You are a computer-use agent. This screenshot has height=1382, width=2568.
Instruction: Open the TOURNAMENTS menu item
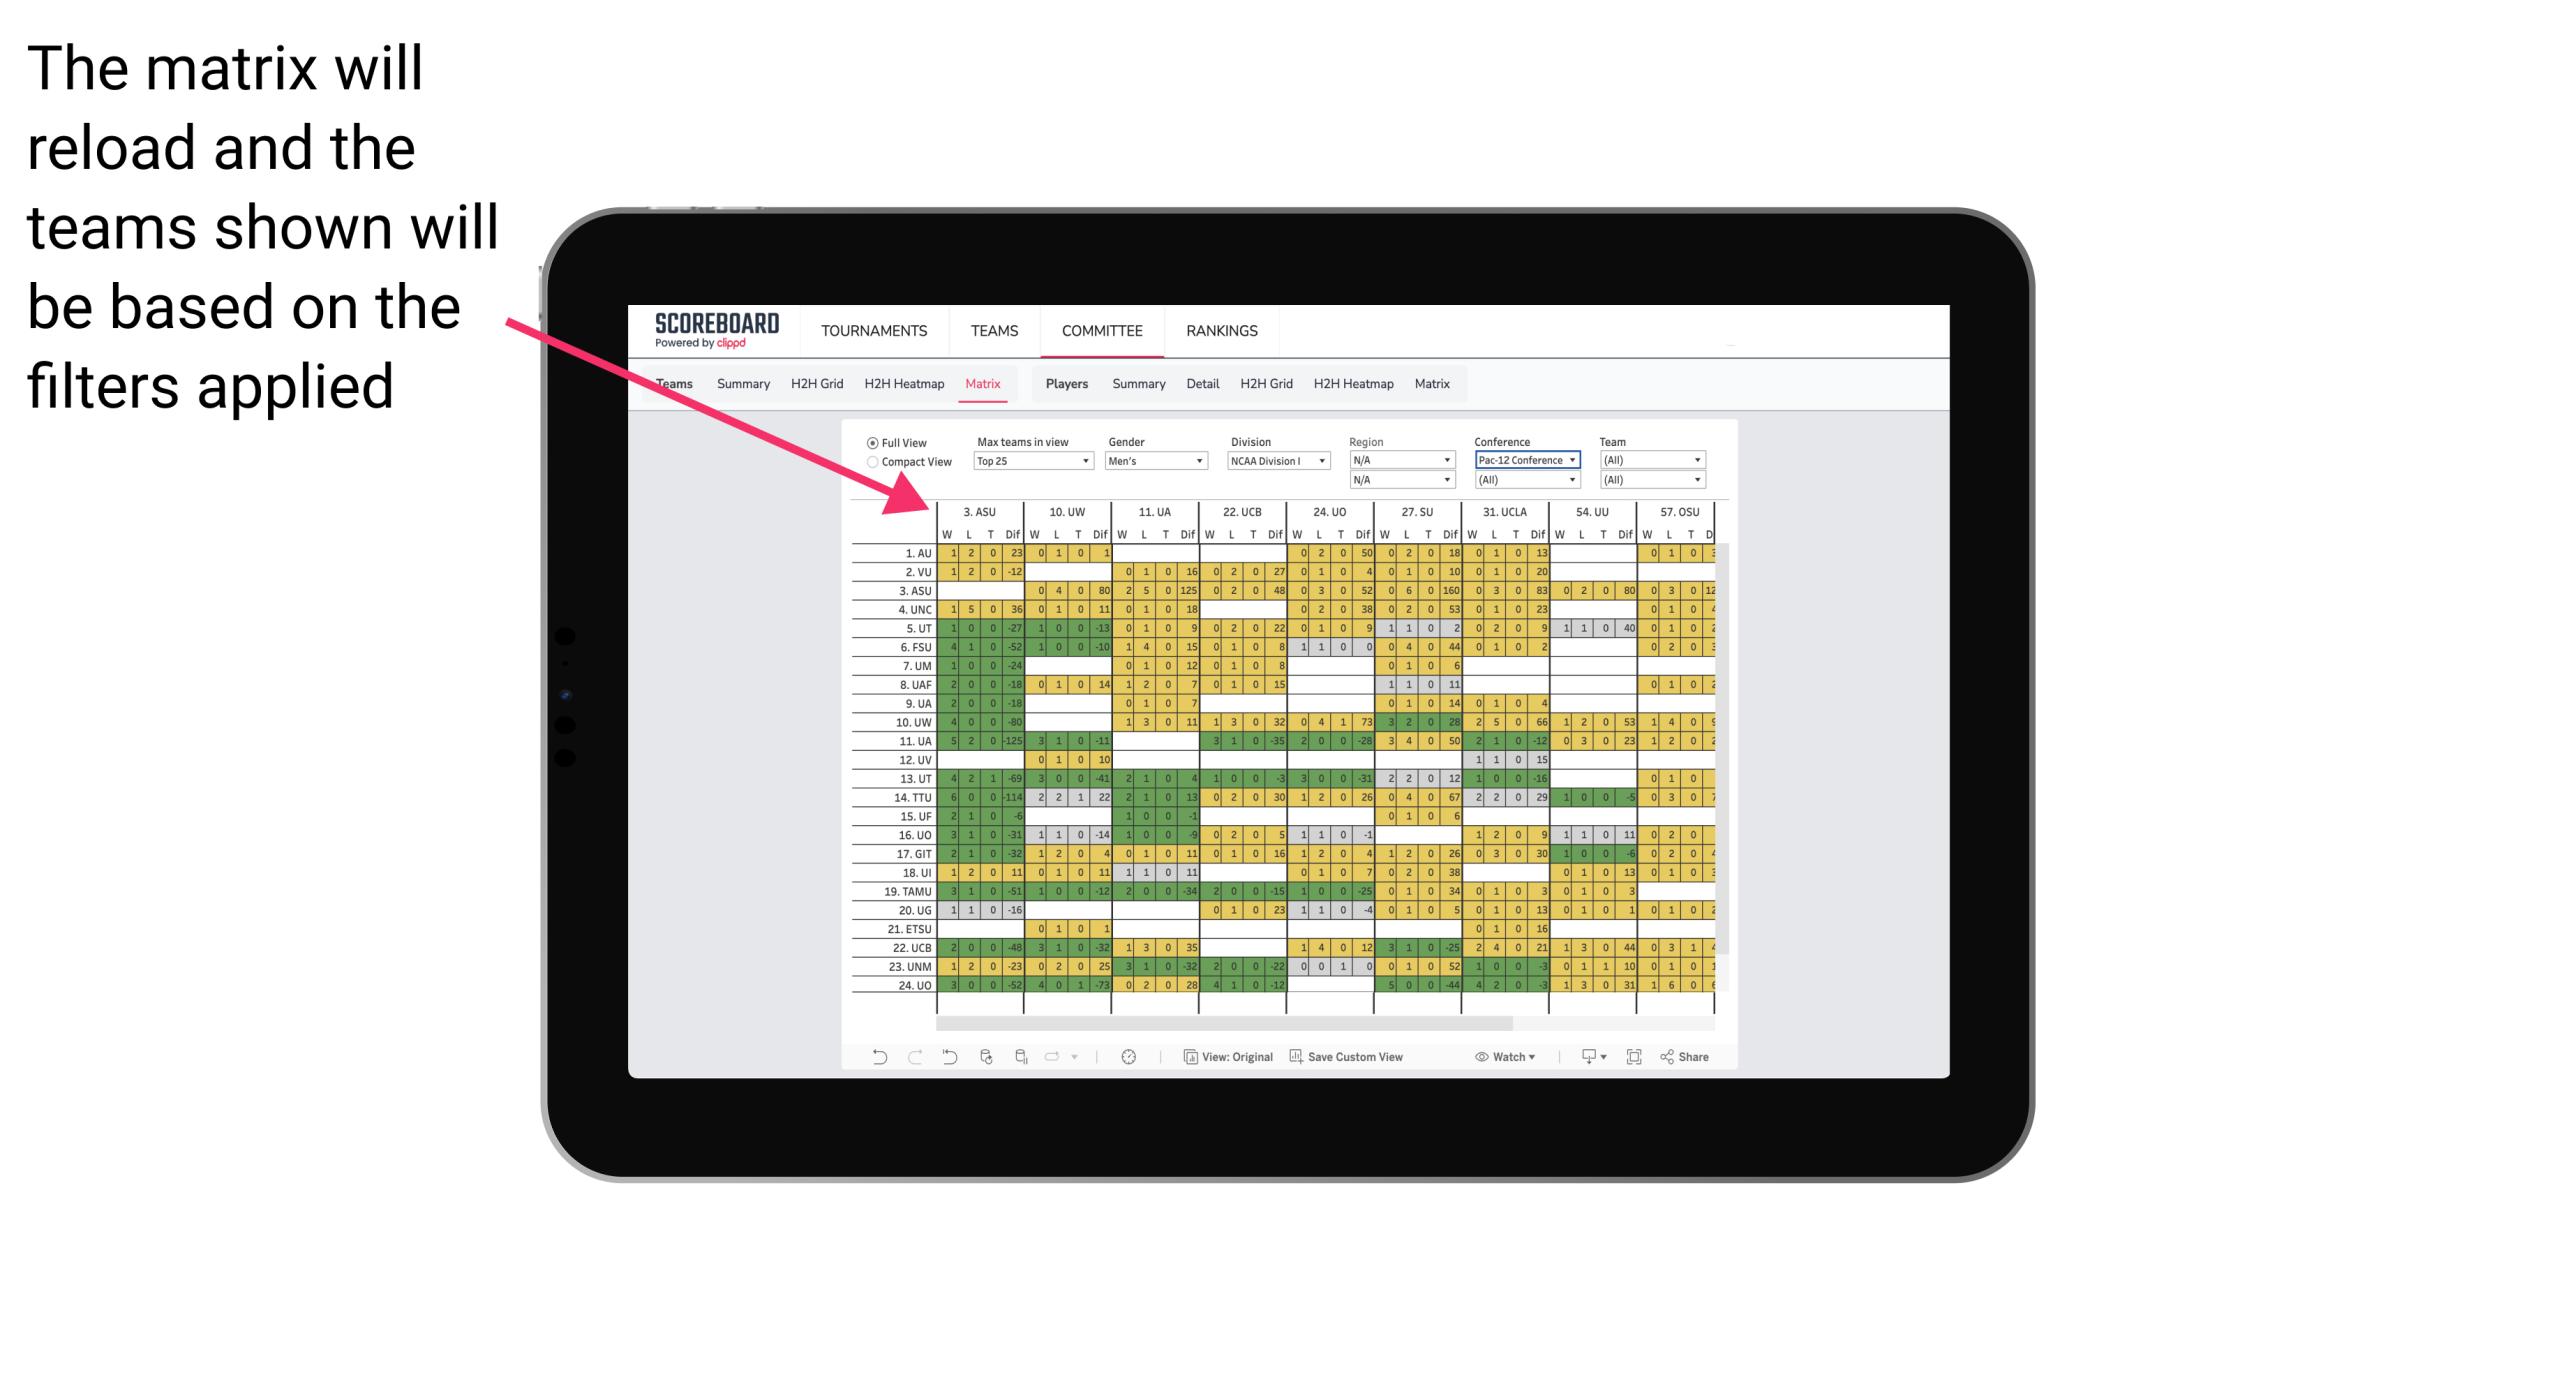[873, 330]
